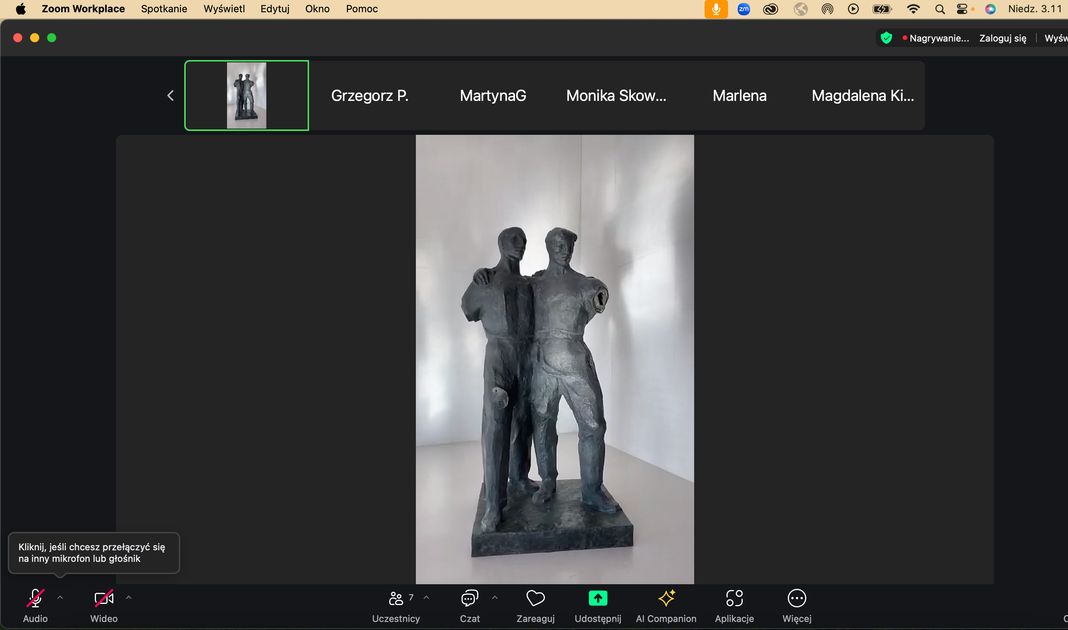Open AI Companion sparkle icon
The image size is (1068, 630).
pyautogui.click(x=666, y=599)
